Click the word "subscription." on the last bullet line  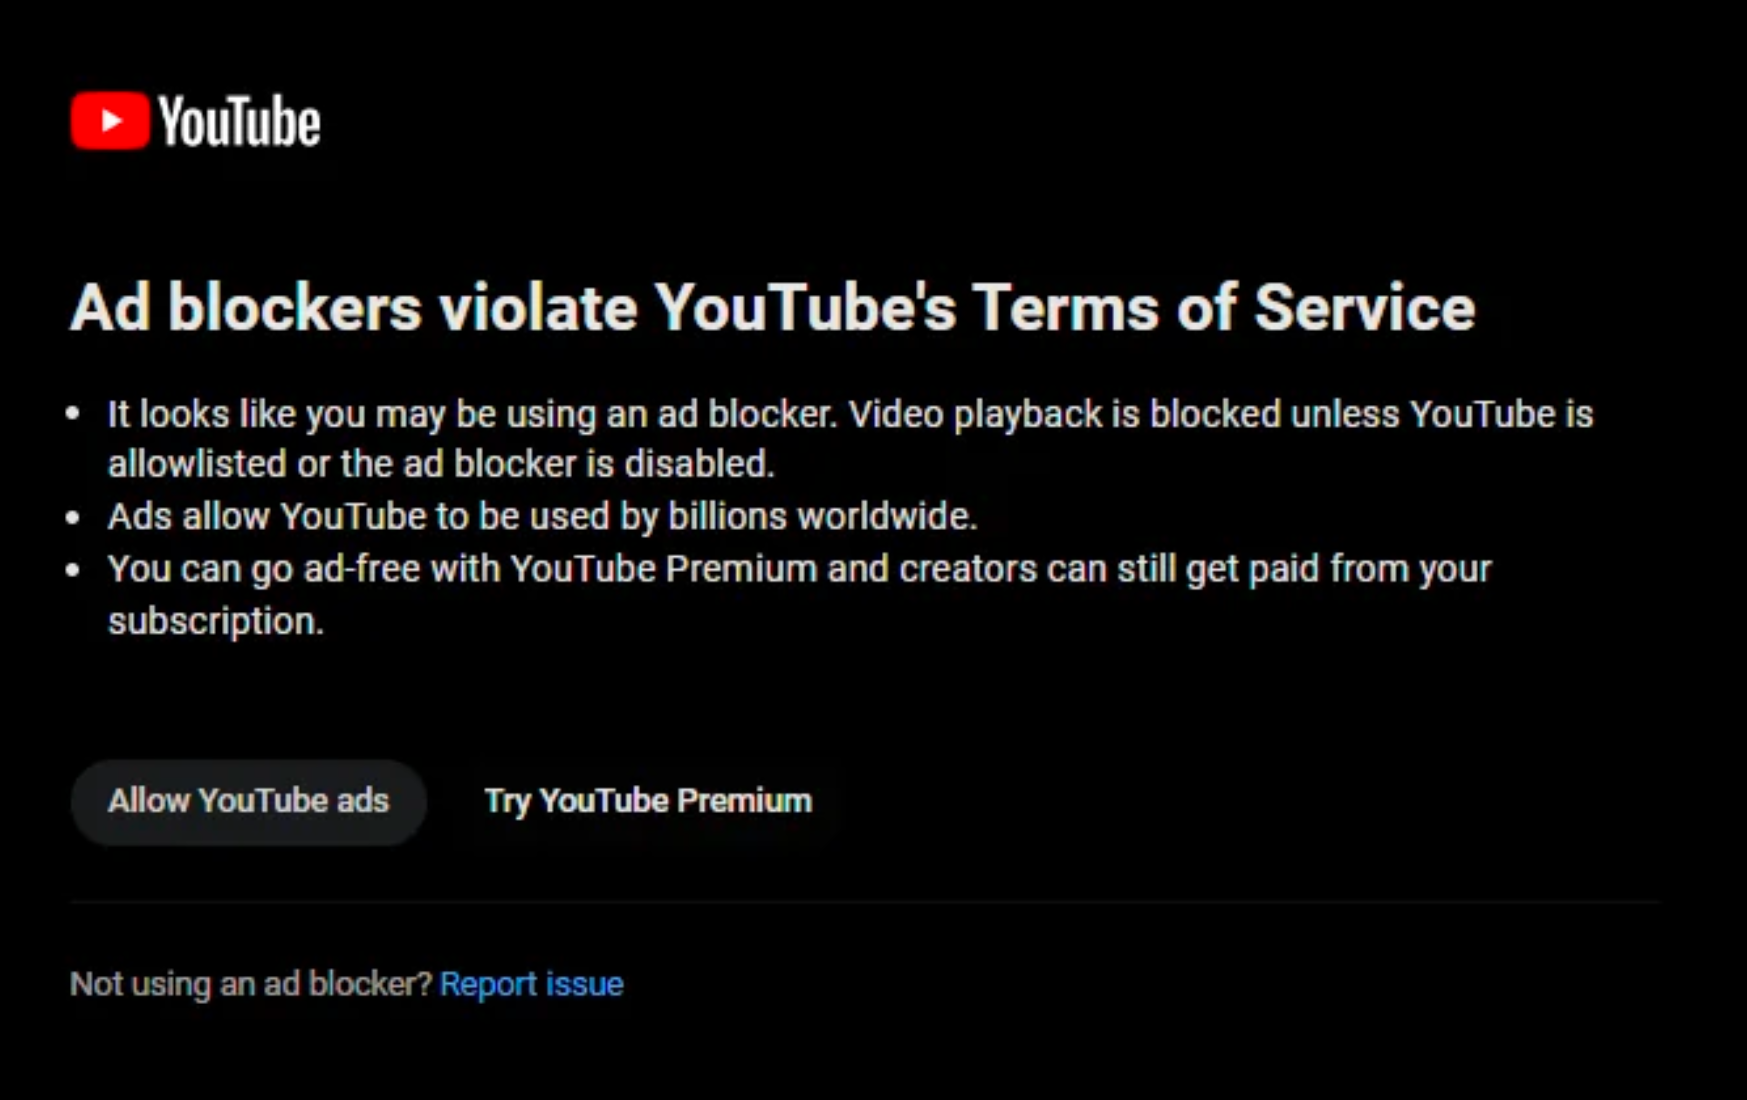[215, 621]
